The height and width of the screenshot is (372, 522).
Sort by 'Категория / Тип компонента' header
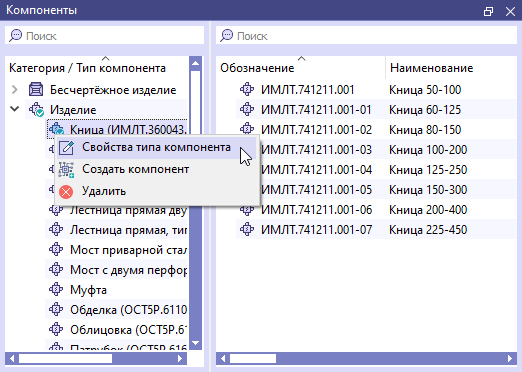(x=87, y=68)
